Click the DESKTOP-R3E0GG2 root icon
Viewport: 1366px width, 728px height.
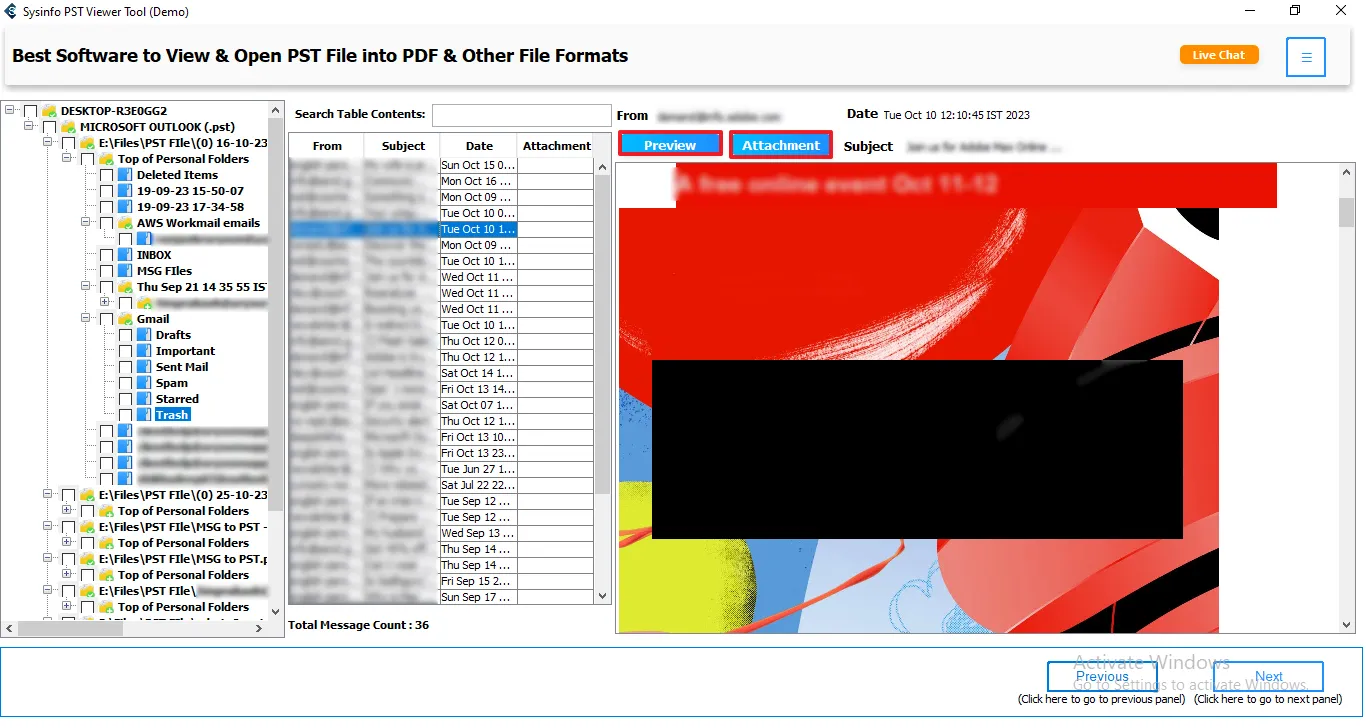[49, 111]
